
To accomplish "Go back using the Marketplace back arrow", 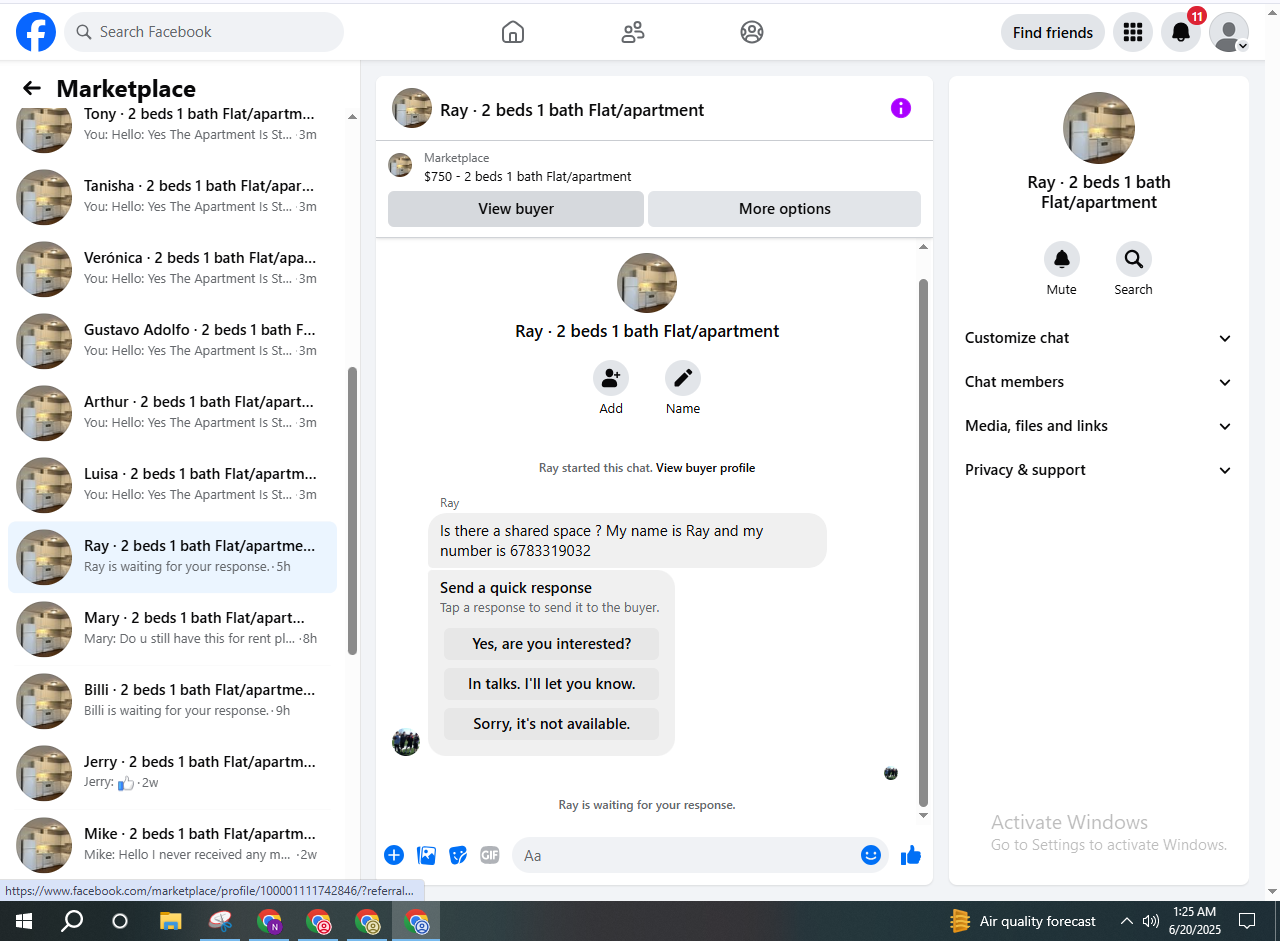I will coord(32,89).
